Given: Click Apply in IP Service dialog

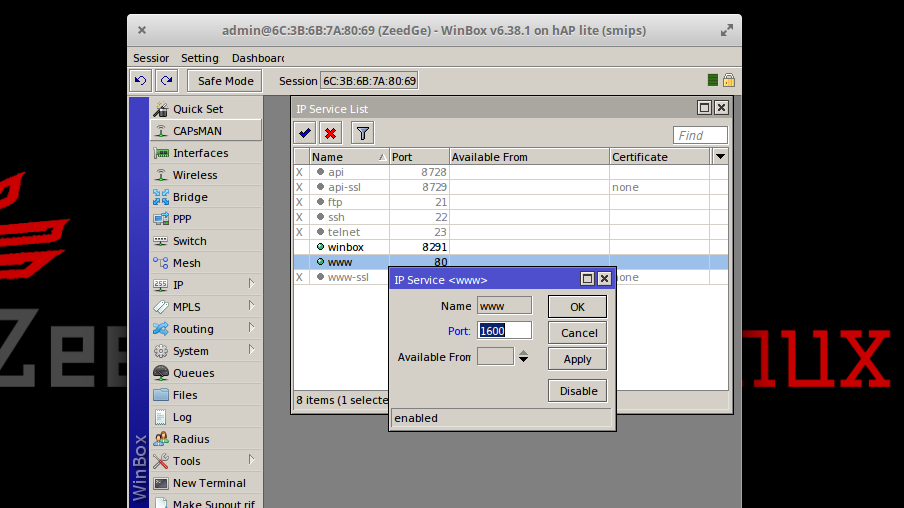Looking at the screenshot, I should coord(577,359).
